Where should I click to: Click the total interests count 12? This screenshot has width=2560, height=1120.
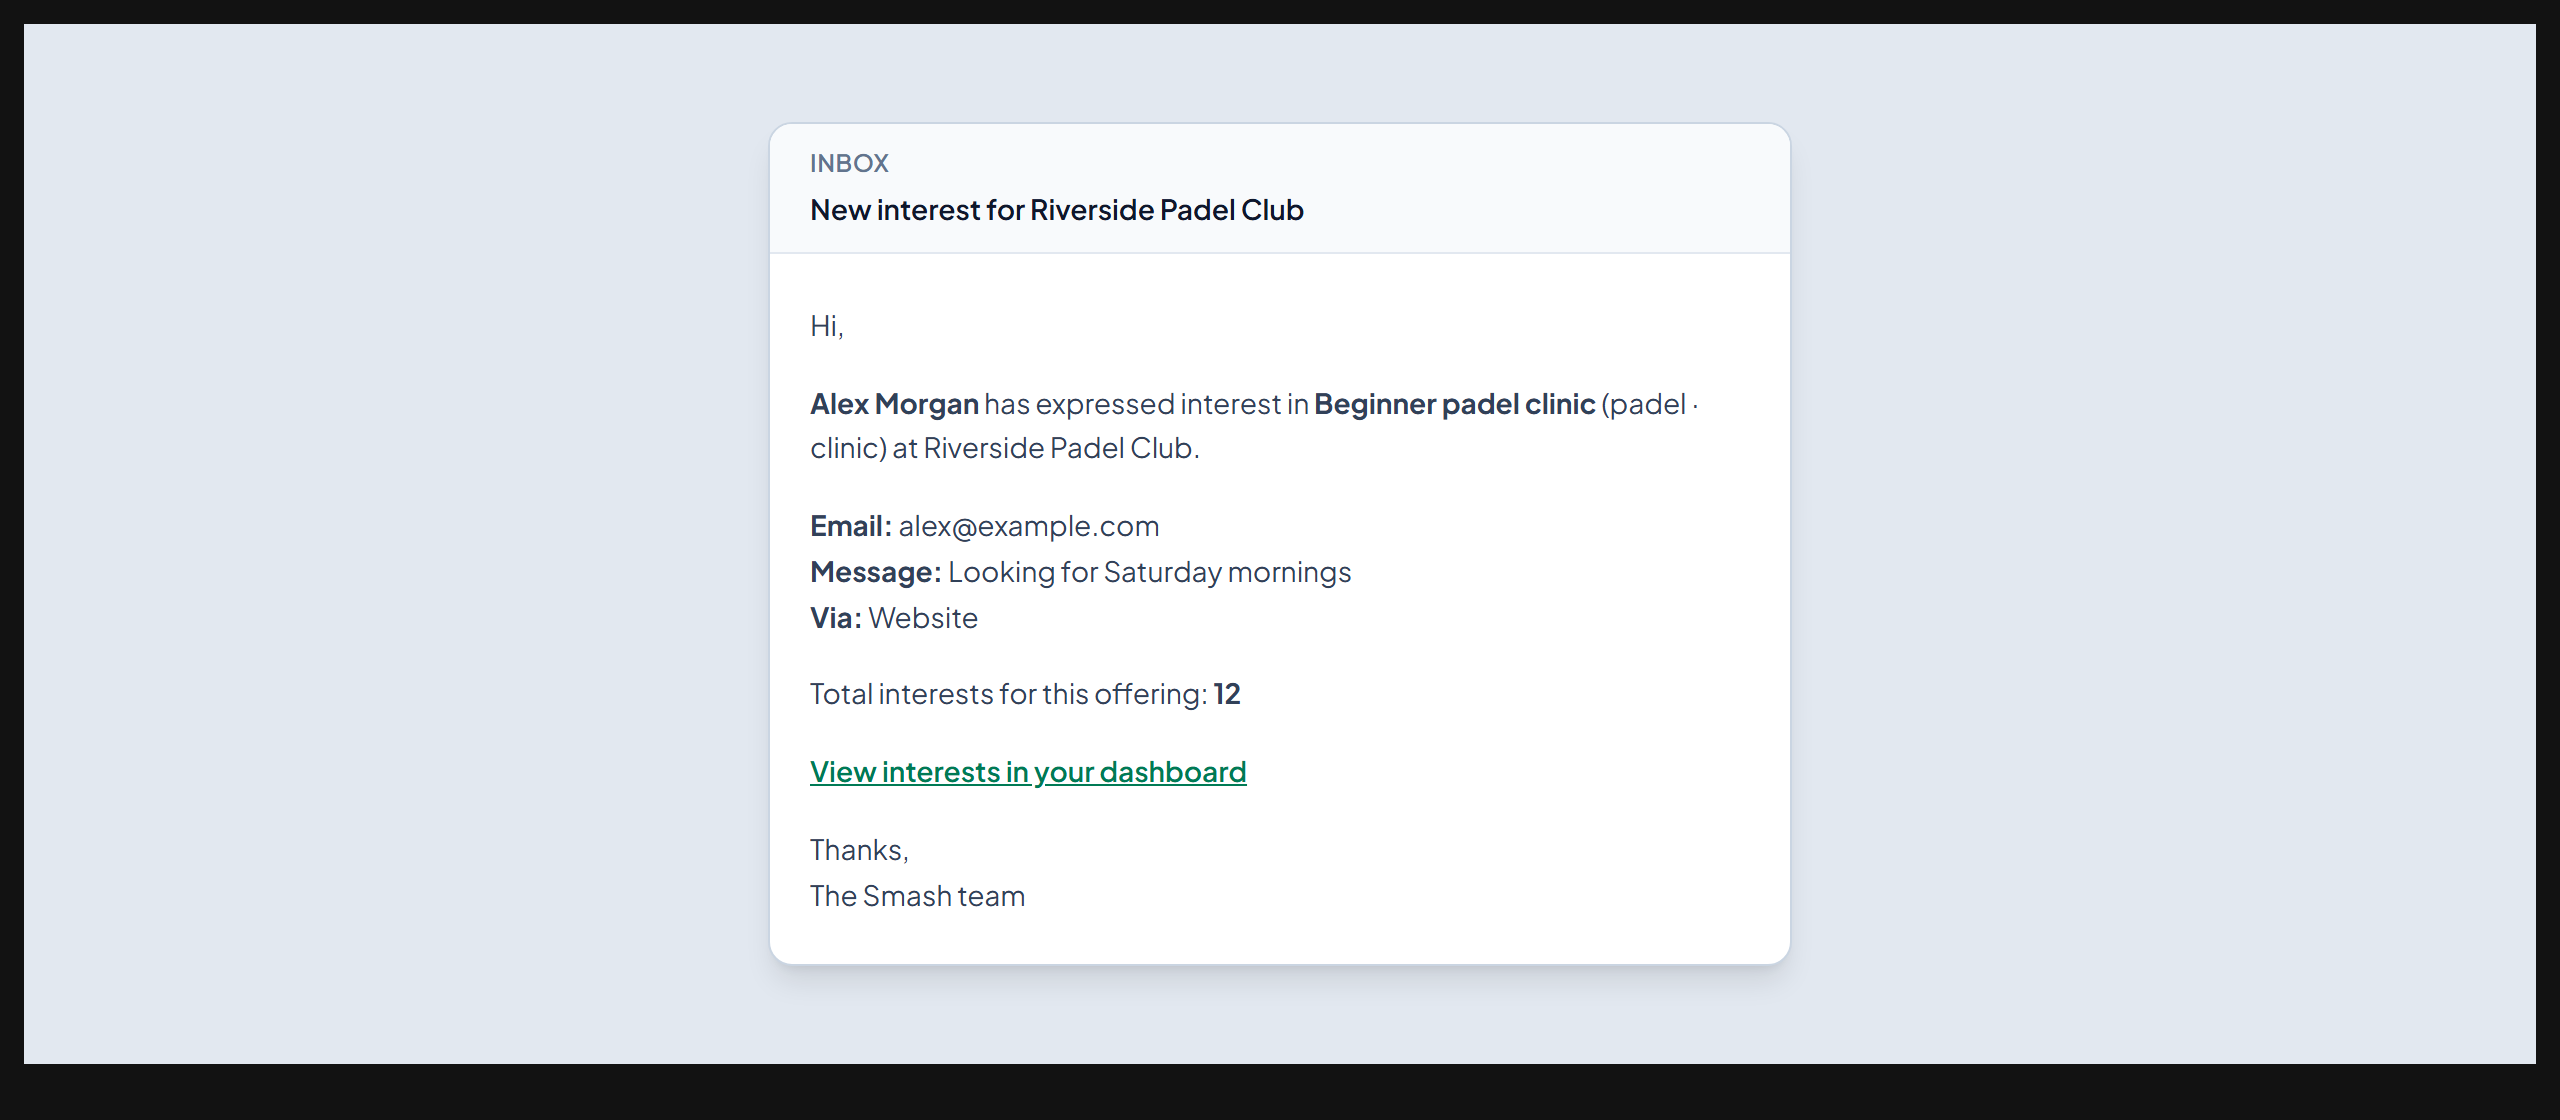pos(1227,694)
